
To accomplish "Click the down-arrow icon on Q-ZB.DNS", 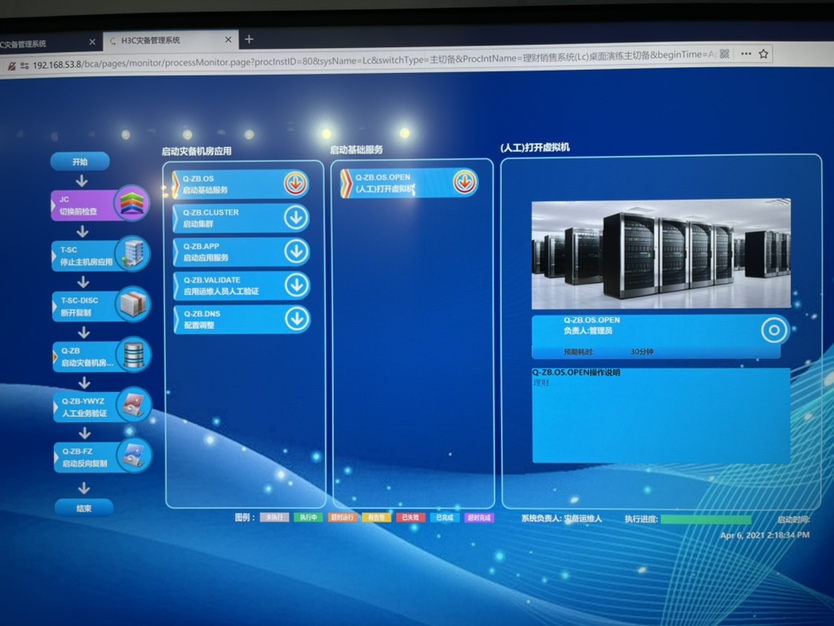I will pos(297,319).
